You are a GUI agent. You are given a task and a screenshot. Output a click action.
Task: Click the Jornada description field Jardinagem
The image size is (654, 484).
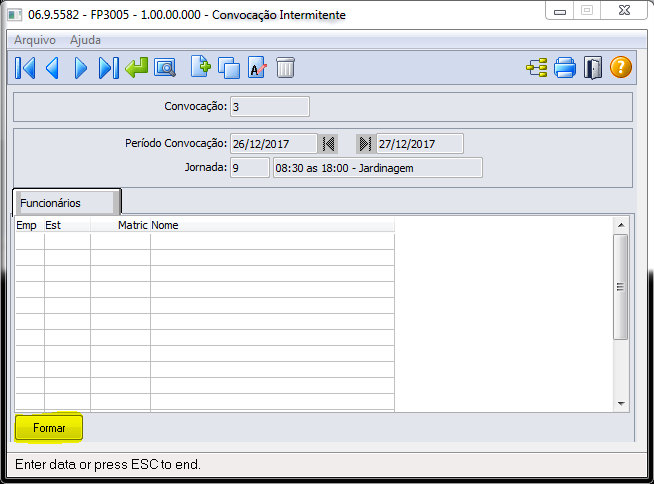point(377,168)
